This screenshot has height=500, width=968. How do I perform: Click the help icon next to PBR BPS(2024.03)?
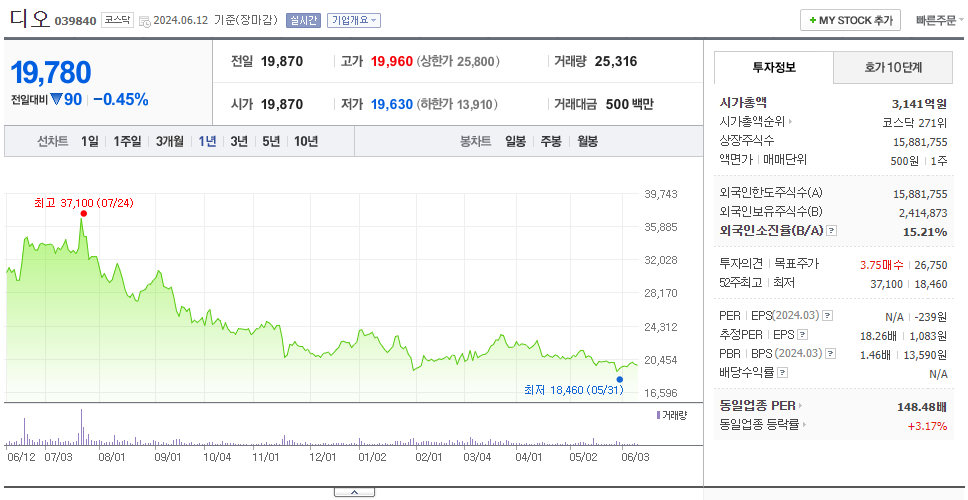(x=831, y=354)
